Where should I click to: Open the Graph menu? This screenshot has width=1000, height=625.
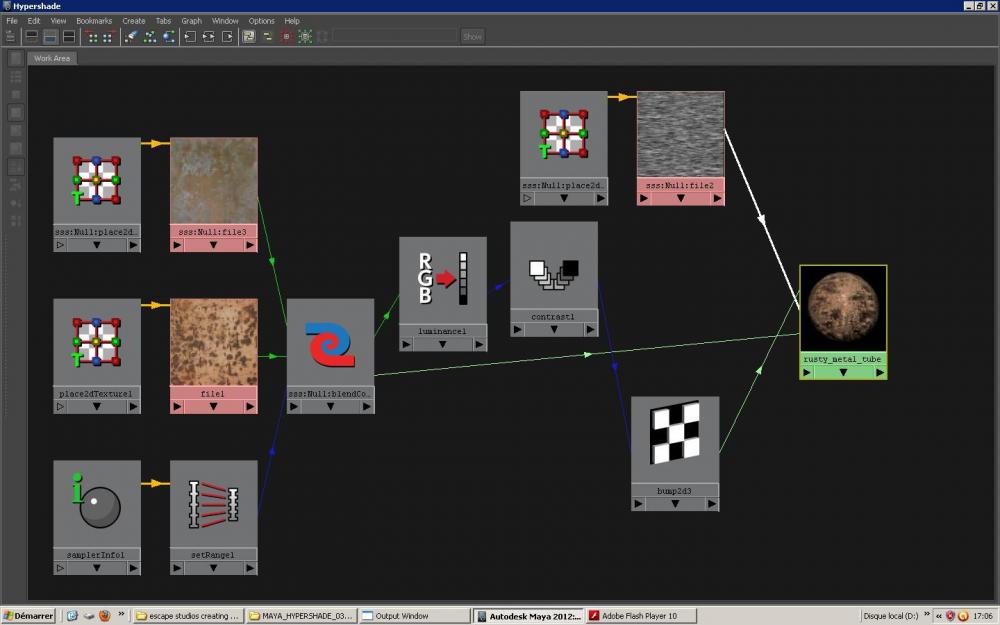[191, 20]
